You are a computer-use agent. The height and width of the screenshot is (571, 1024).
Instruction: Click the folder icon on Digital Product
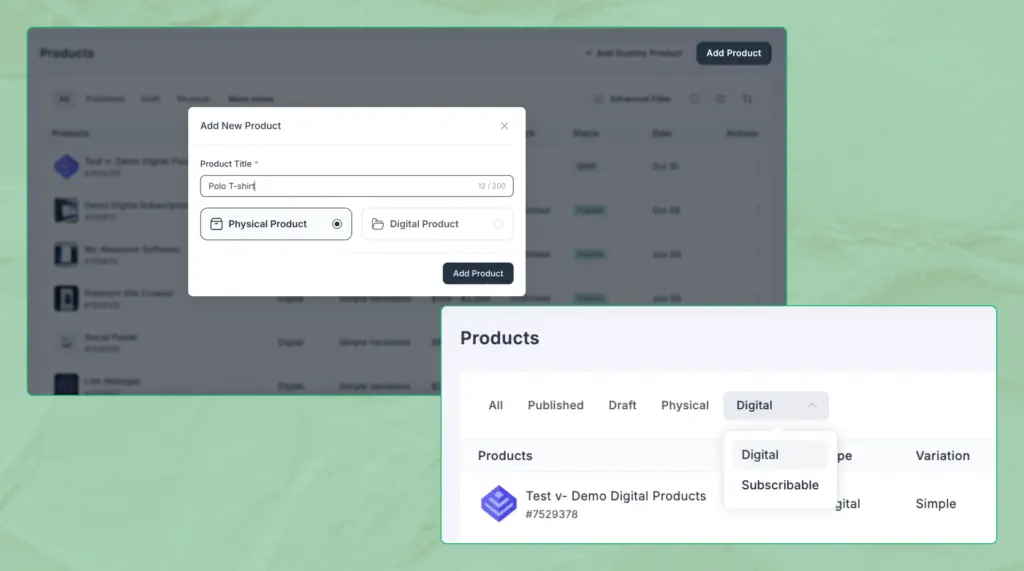click(377, 224)
